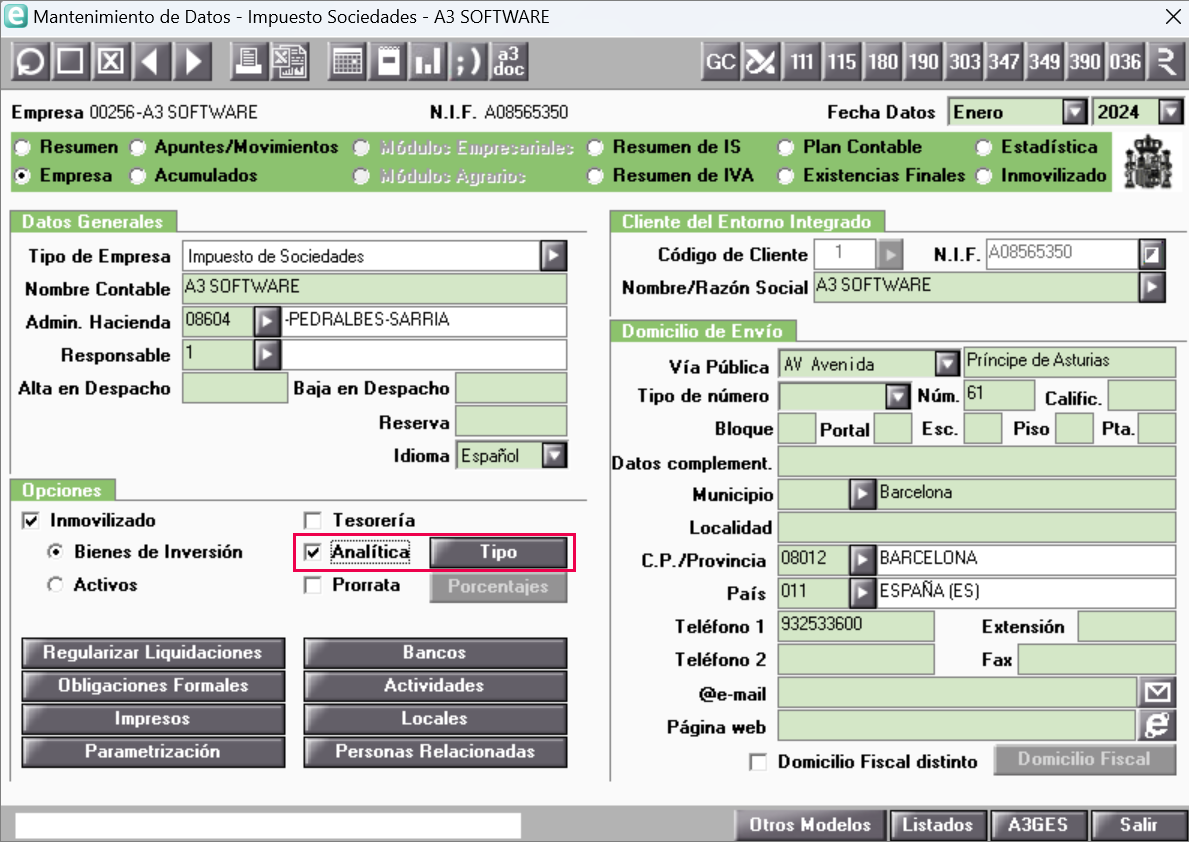The width and height of the screenshot is (1189, 842).
Task: Open model 303 from the toolbar
Action: [x=965, y=61]
